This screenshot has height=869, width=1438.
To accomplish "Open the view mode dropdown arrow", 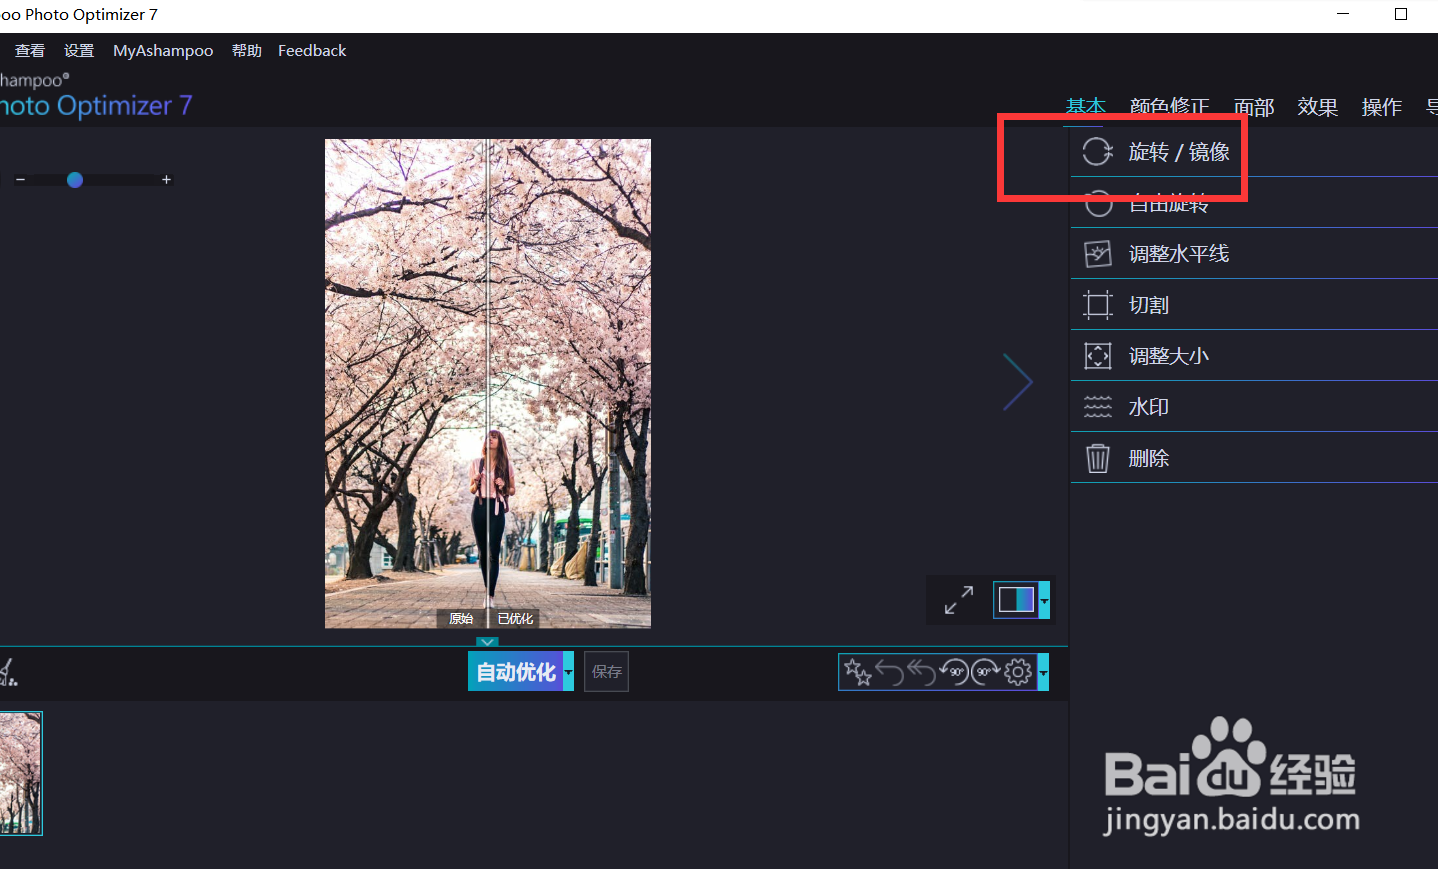I will coord(1044,600).
